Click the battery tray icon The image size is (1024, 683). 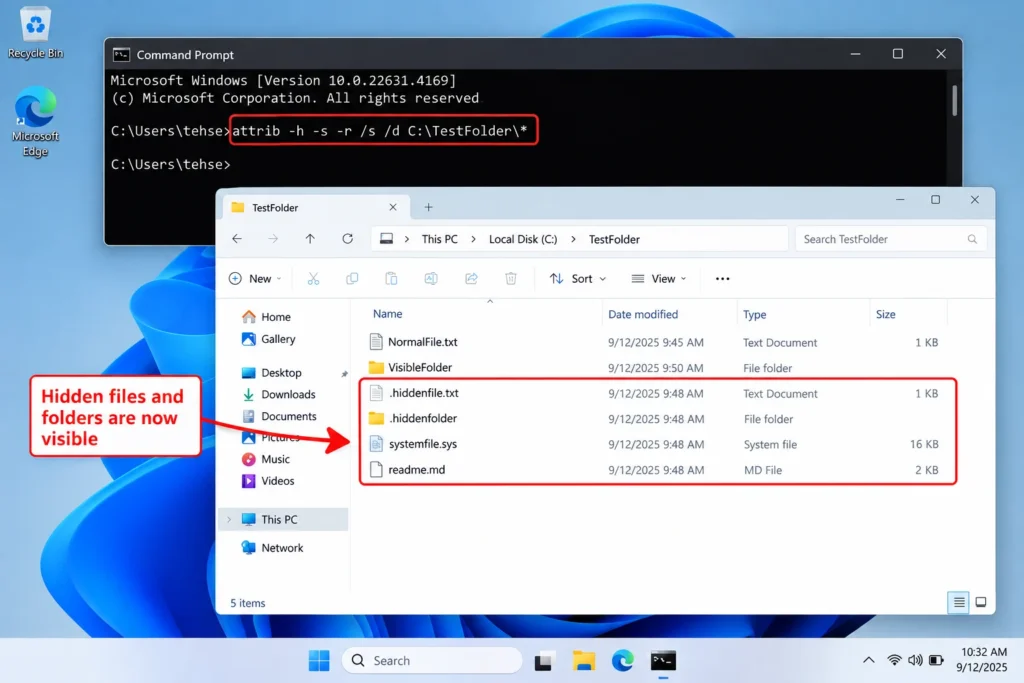(936, 660)
